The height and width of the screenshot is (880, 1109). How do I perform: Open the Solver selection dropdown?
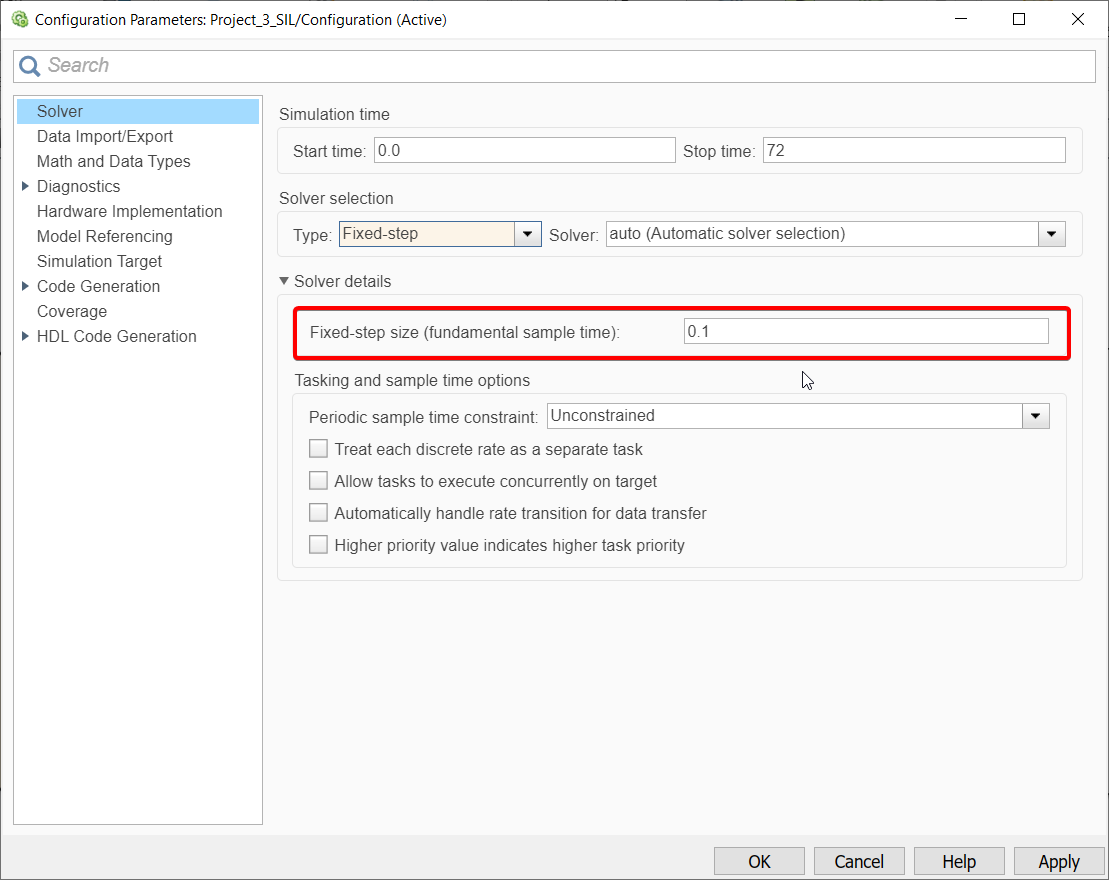tap(1050, 234)
